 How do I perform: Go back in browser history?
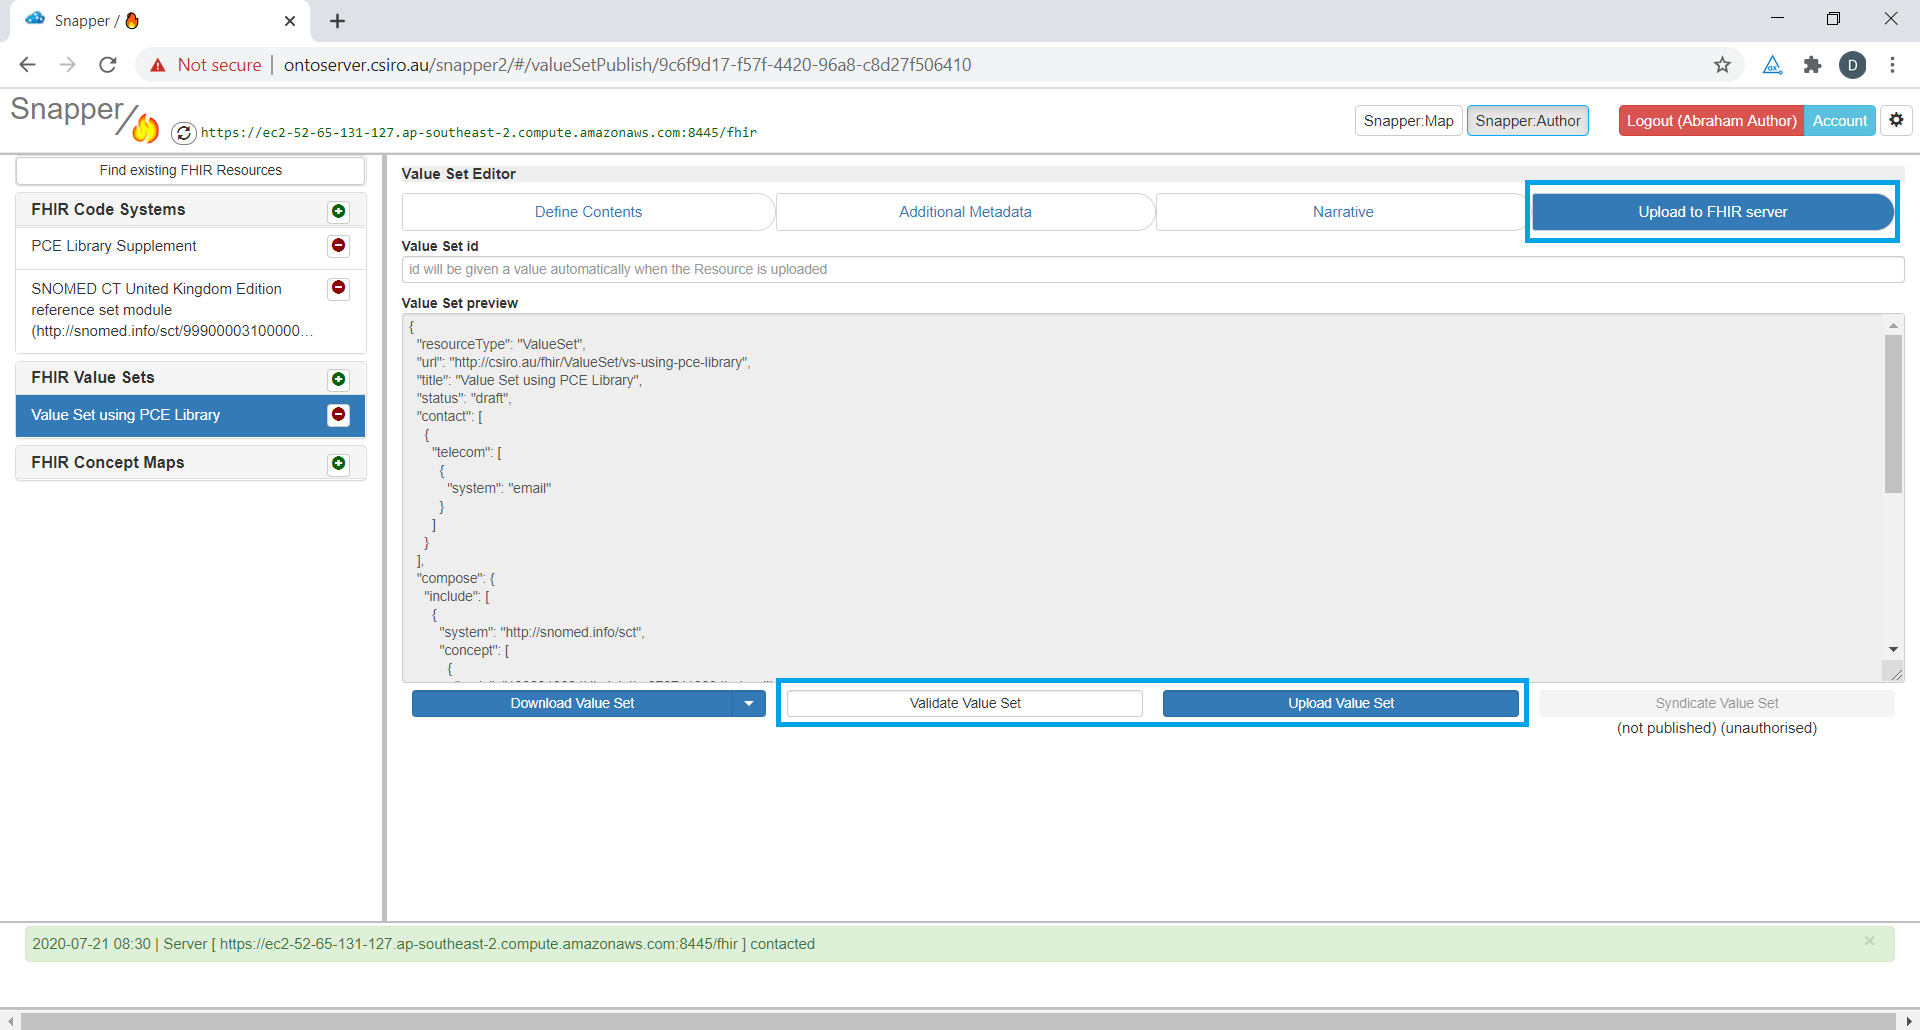pyautogui.click(x=27, y=65)
